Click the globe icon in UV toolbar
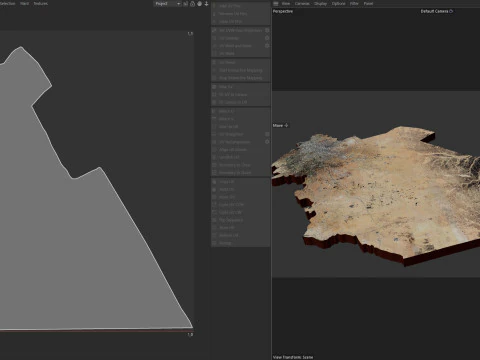Viewport: 480px width, 360px height. (199, 4)
